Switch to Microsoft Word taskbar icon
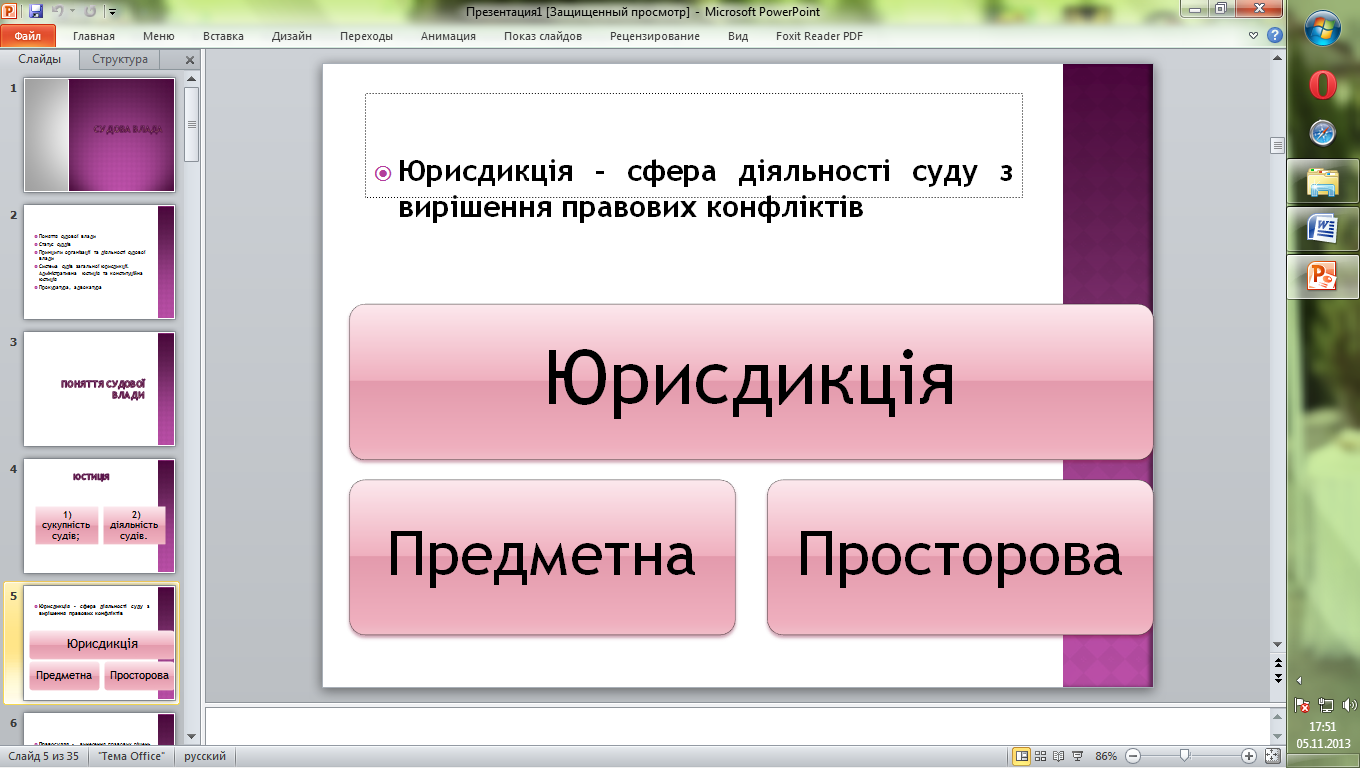Viewport: 1360px width, 768px height. point(1323,229)
